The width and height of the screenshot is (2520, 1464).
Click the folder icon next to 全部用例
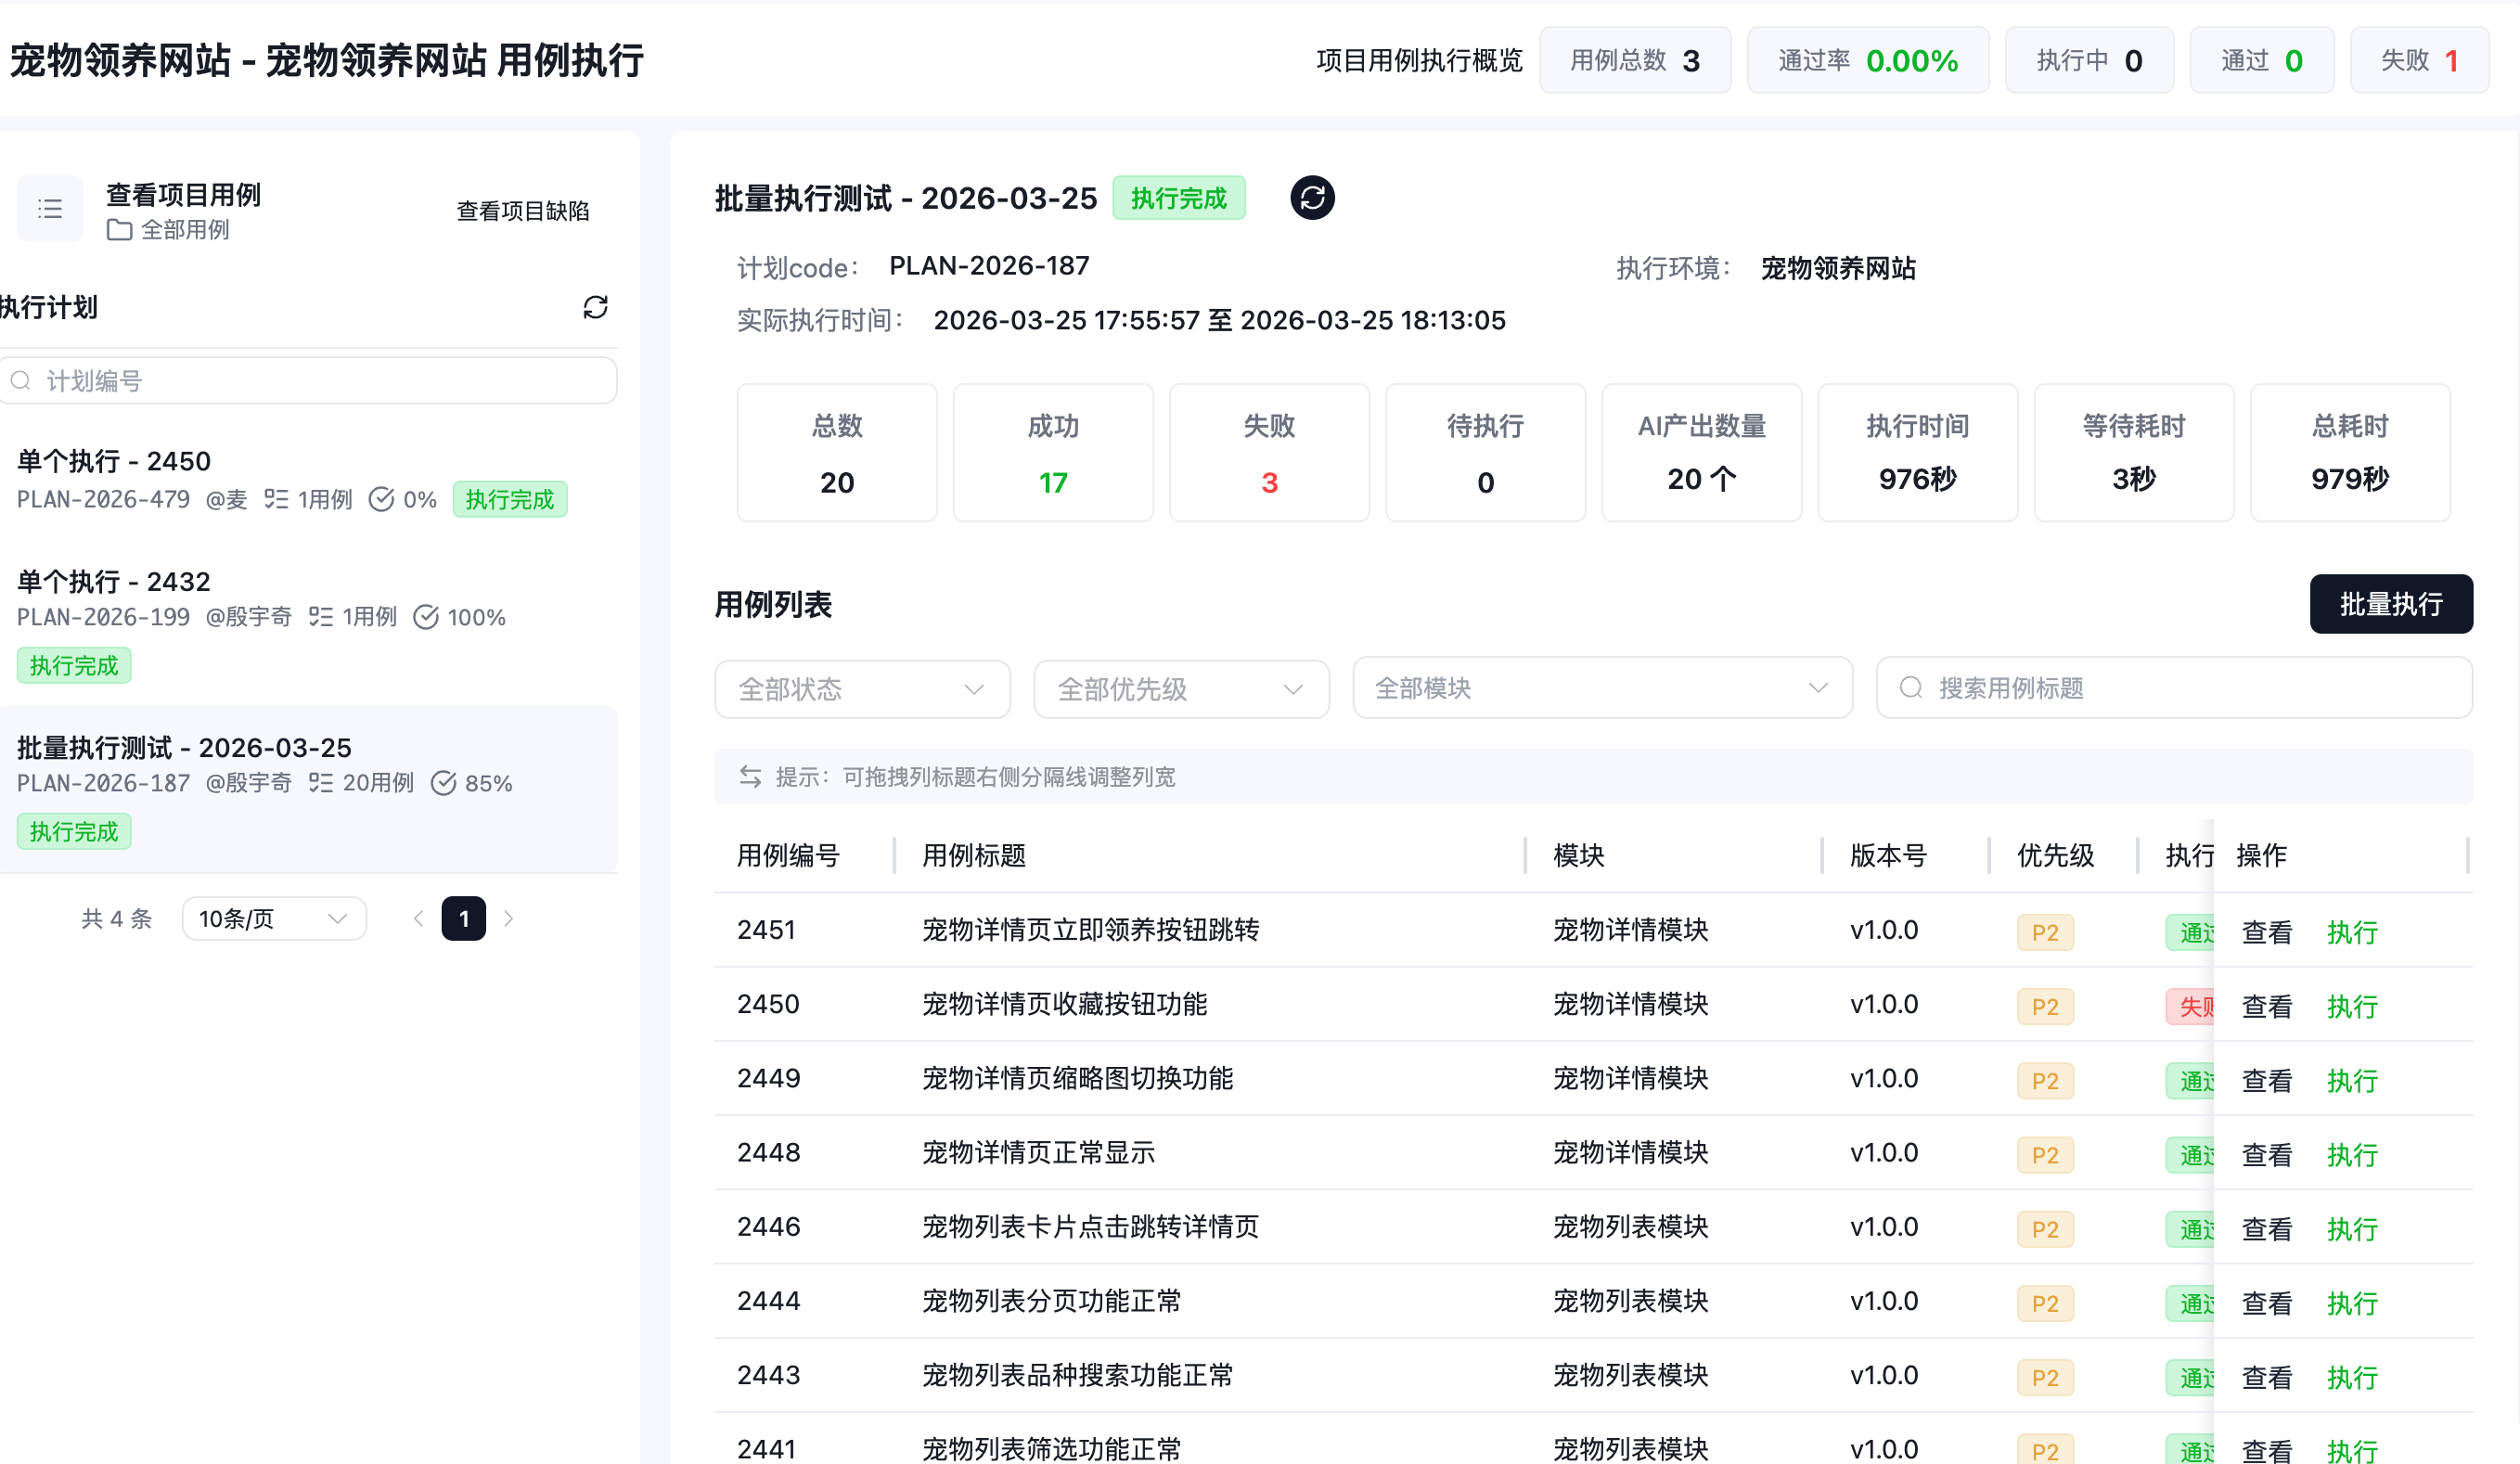pos(119,230)
